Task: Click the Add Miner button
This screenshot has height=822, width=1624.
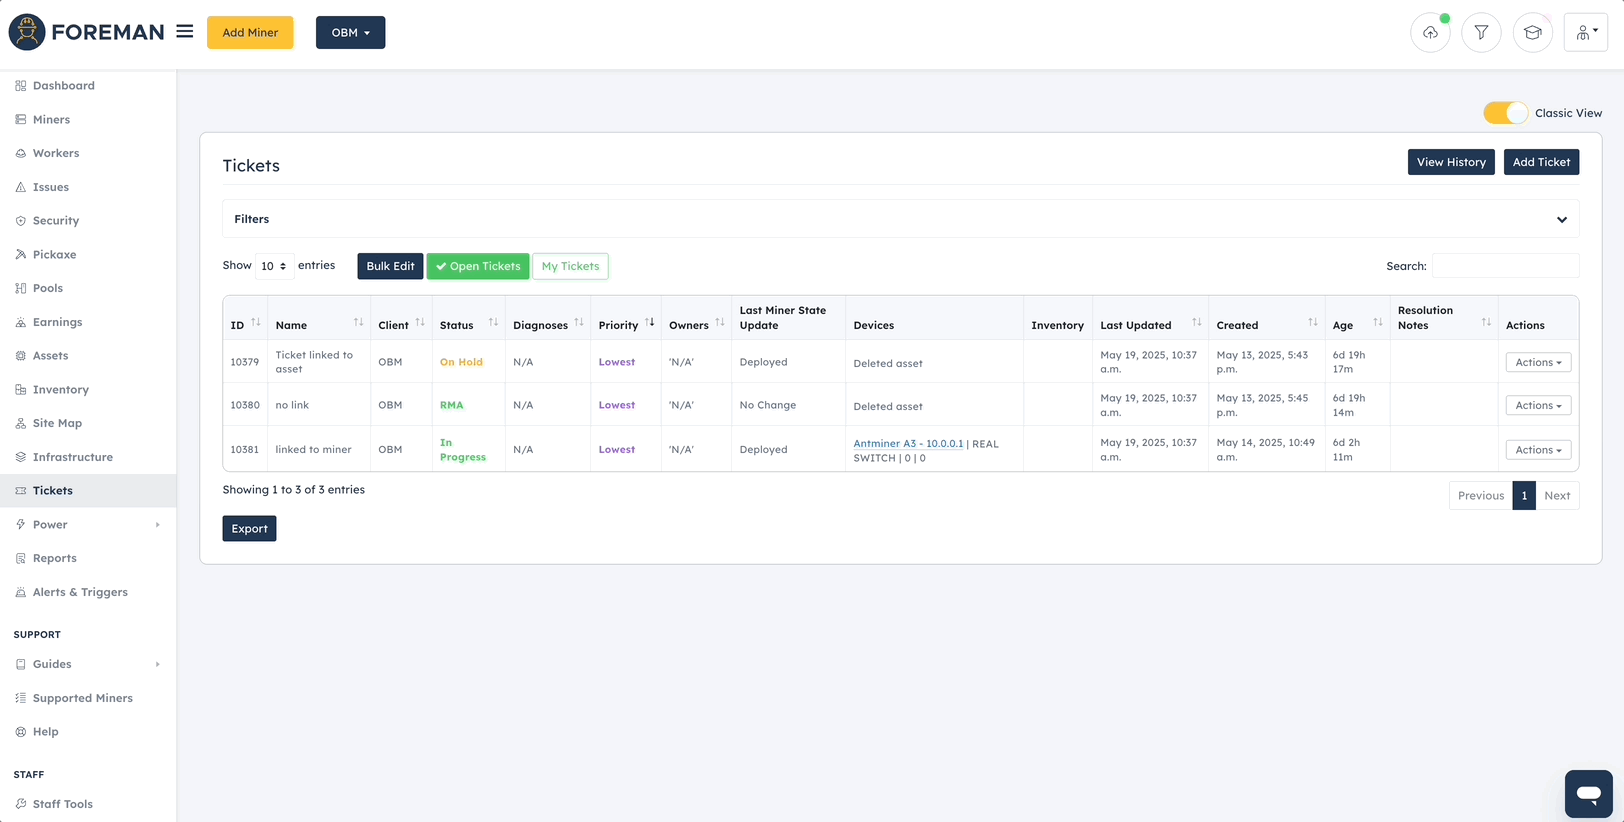Action: (x=250, y=33)
